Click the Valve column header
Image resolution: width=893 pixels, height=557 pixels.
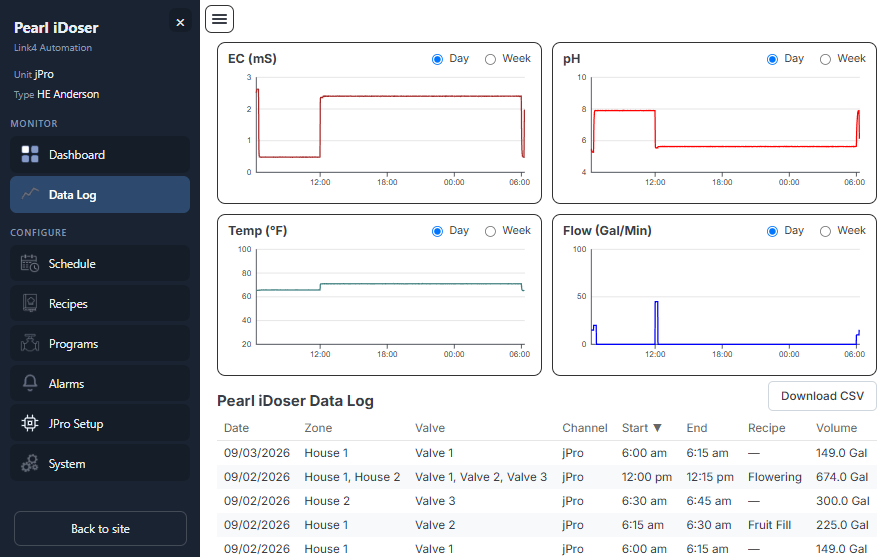430,428
